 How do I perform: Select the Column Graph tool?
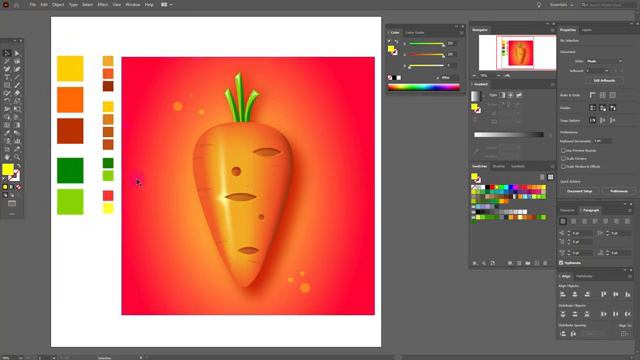[17, 141]
